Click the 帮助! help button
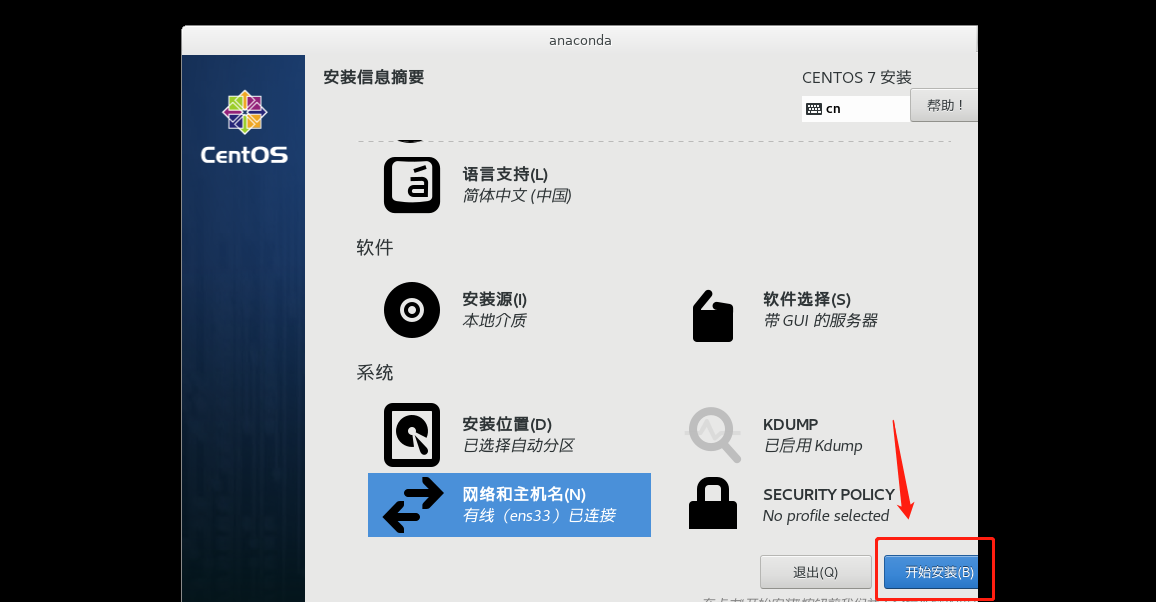 tap(944, 105)
